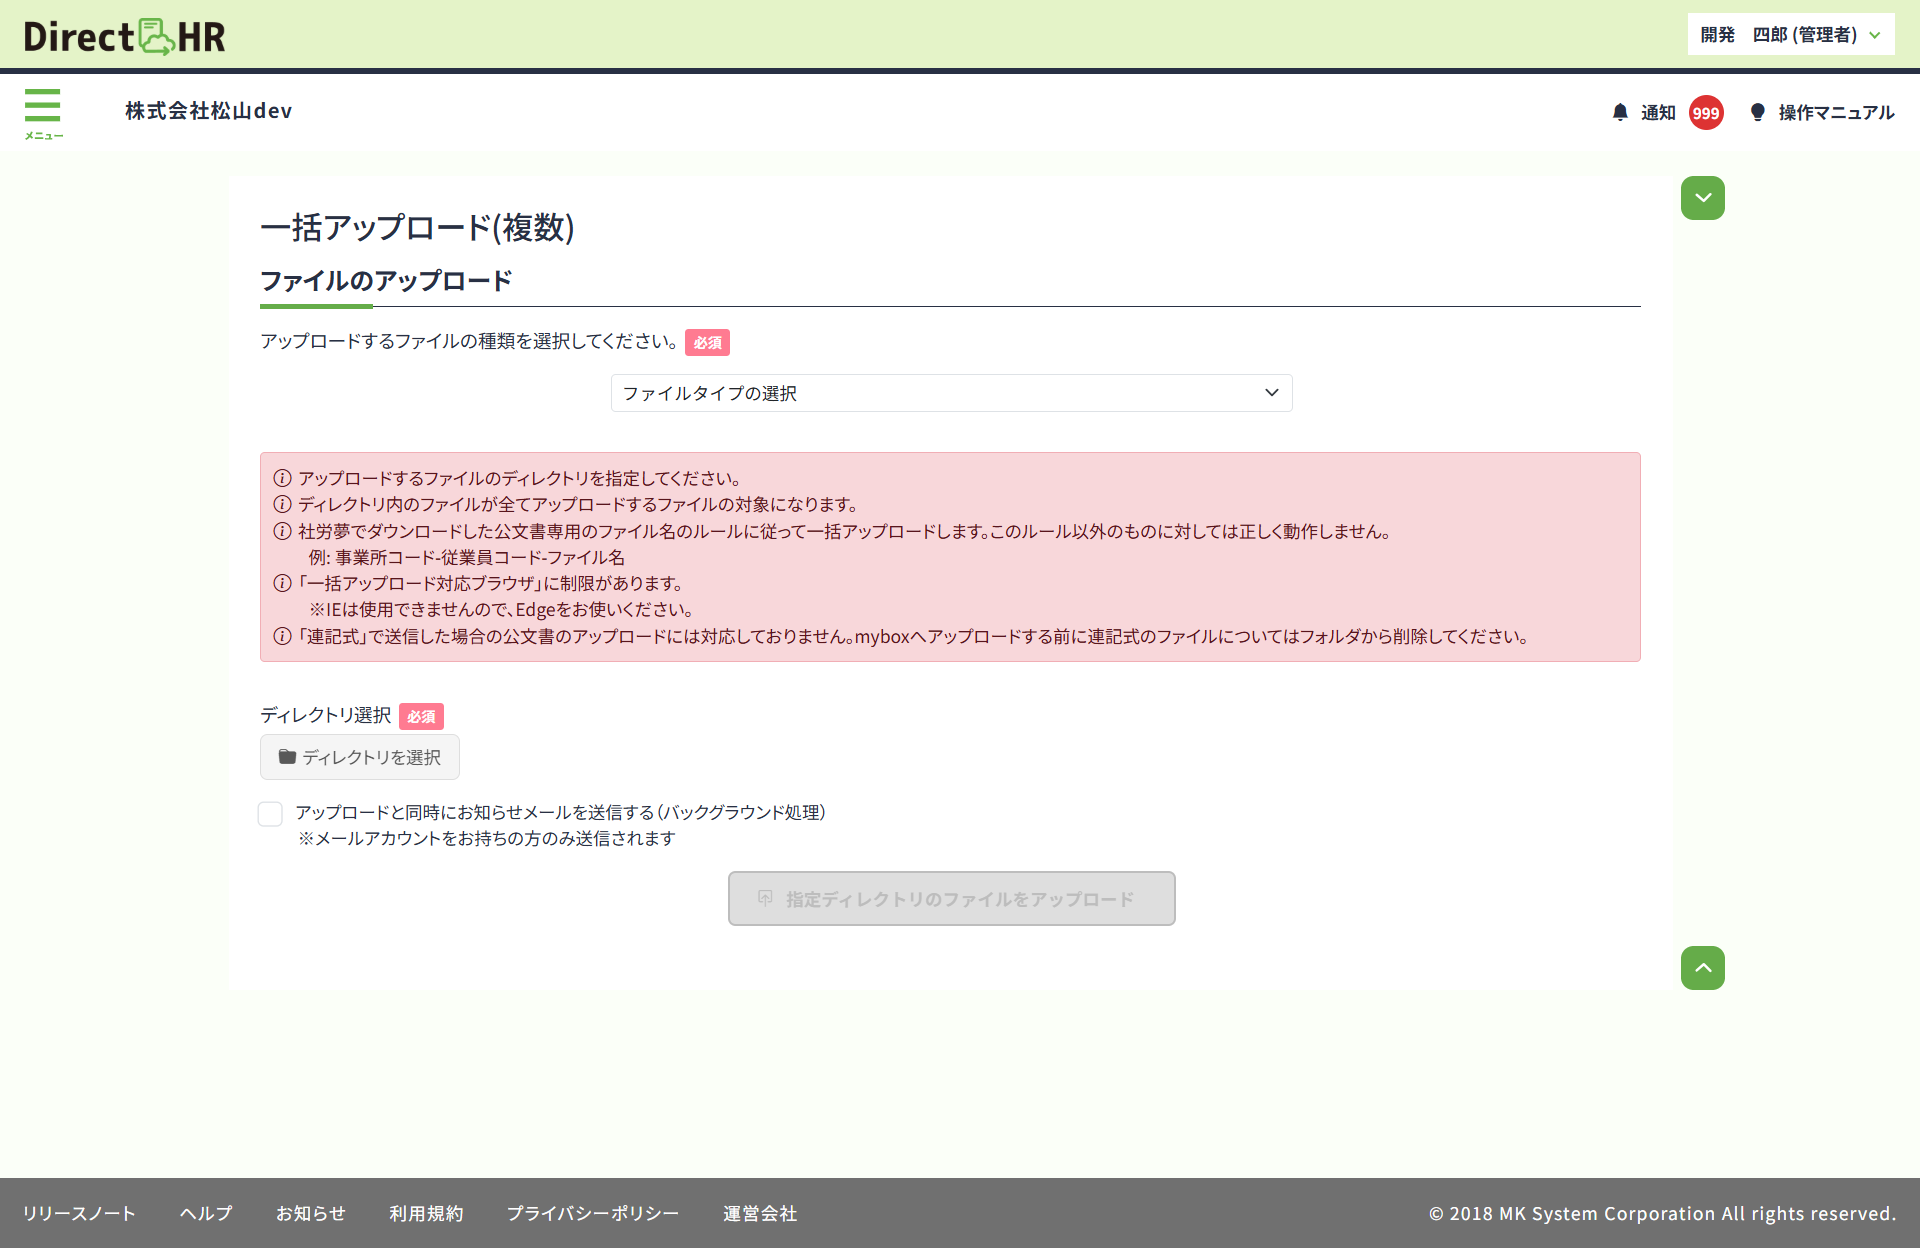Open the リリースノート footer link
The width and height of the screenshot is (1920, 1248).
coord(79,1213)
